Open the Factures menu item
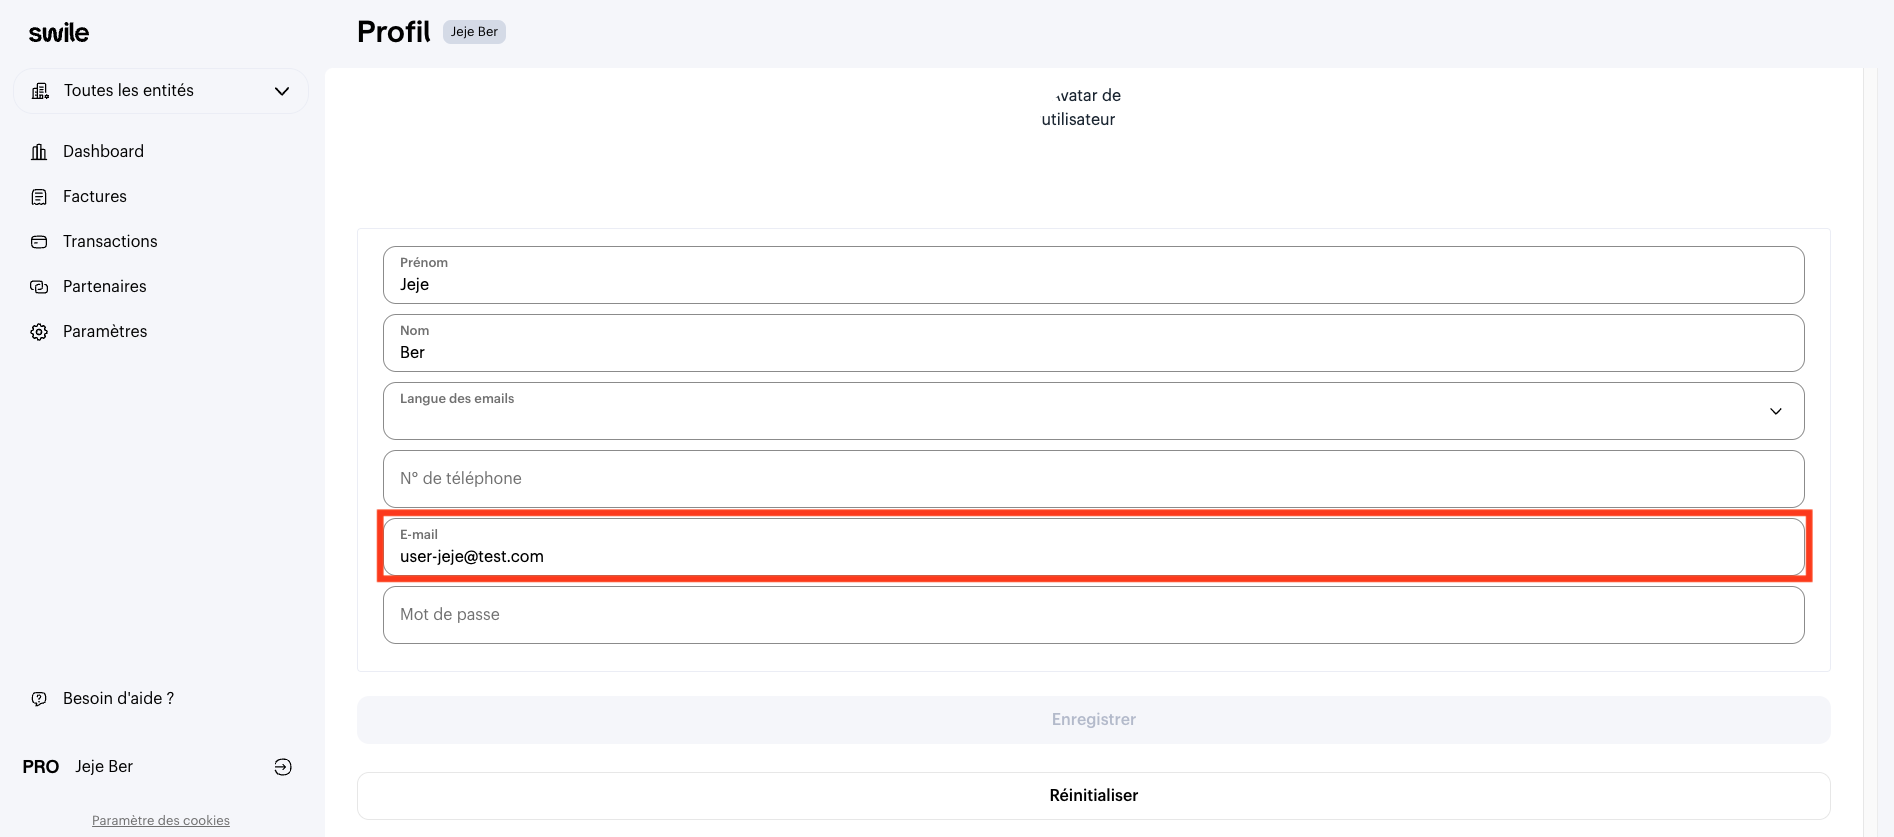 (95, 197)
